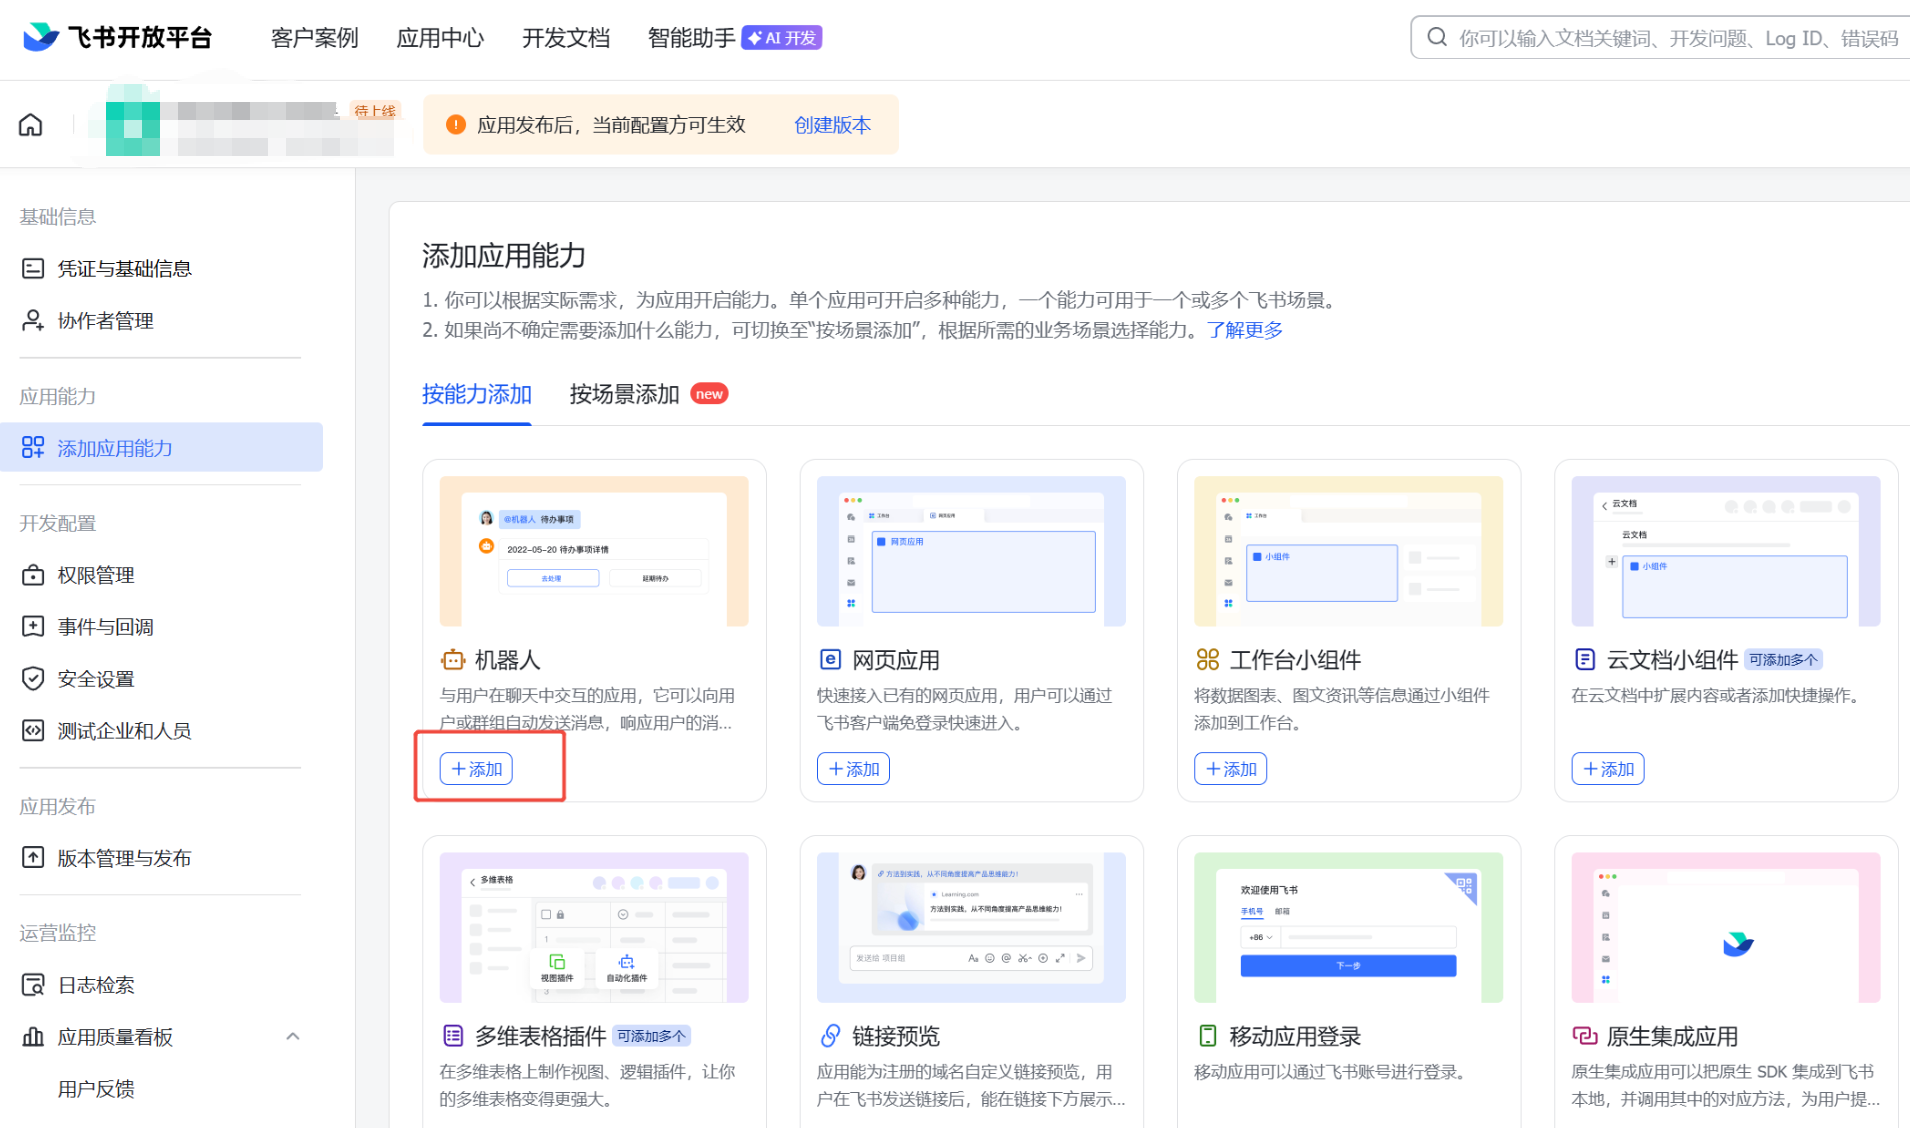Click 添加 button for 网页应用
1910x1128 pixels.
(853, 769)
